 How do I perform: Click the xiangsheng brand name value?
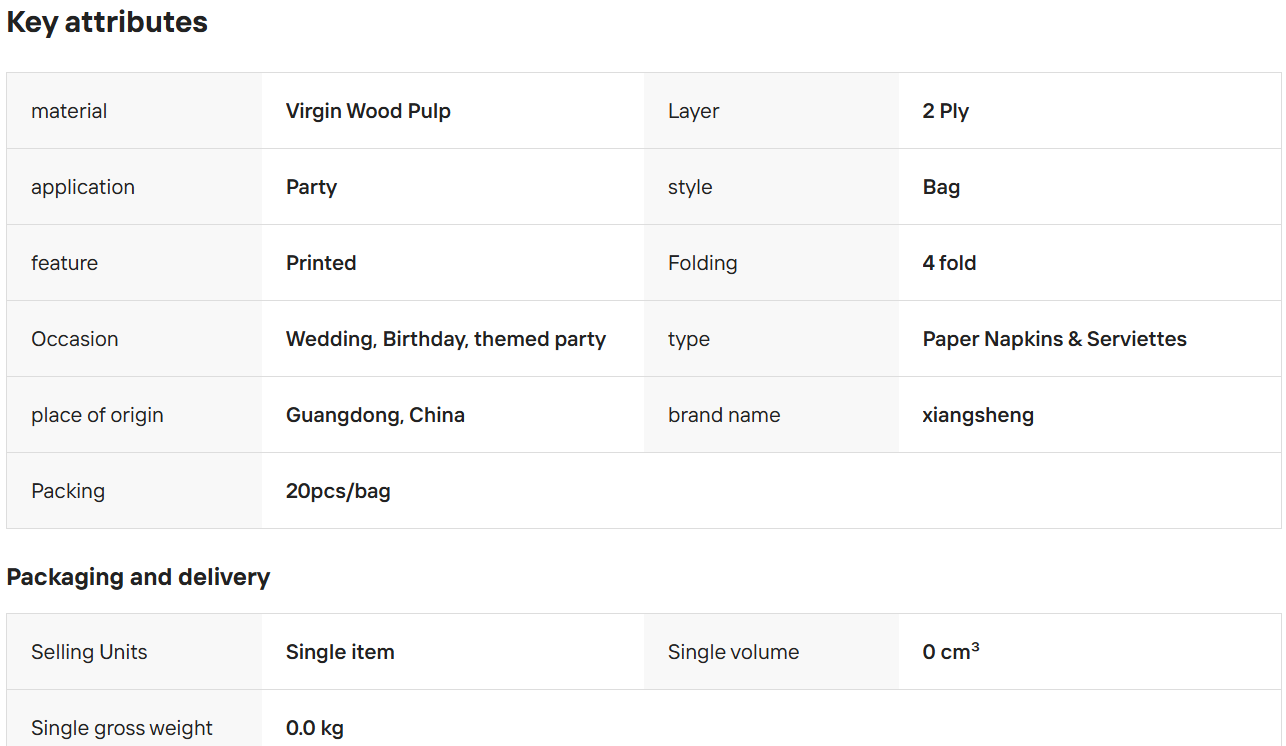[x=978, y=415]
